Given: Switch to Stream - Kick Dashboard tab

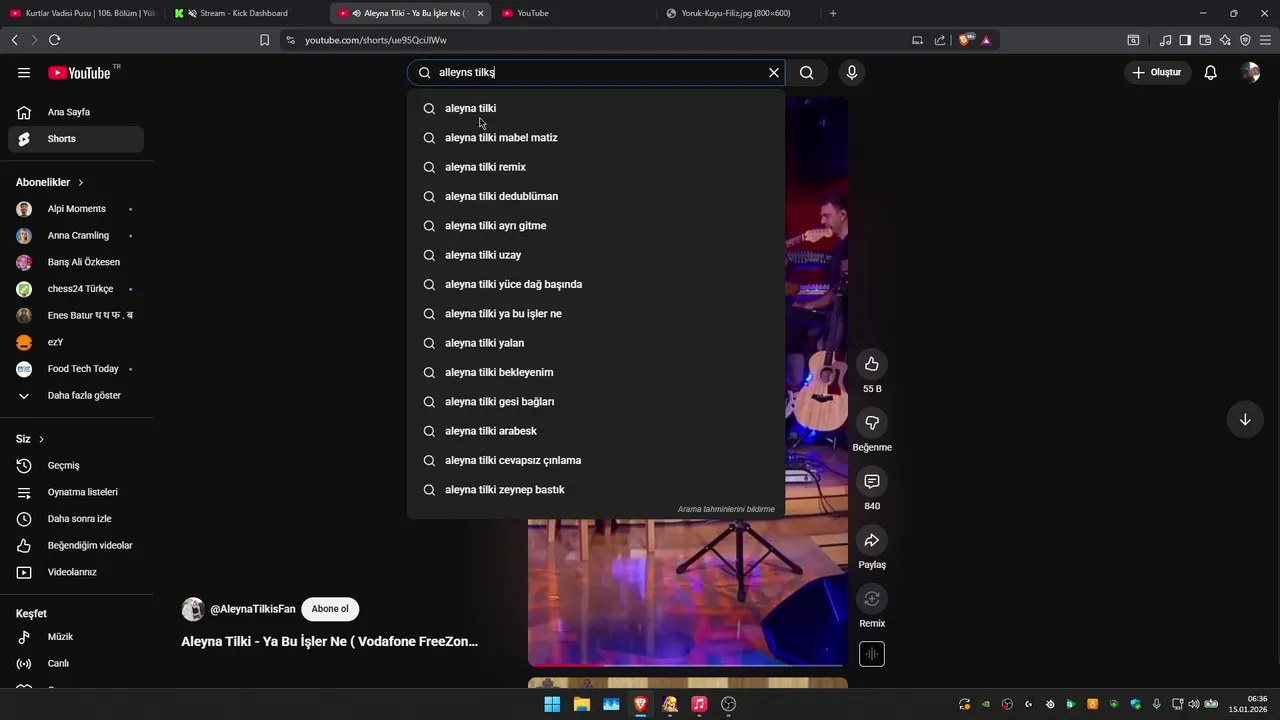Looking at the screenshot, I should click(244, 13).
